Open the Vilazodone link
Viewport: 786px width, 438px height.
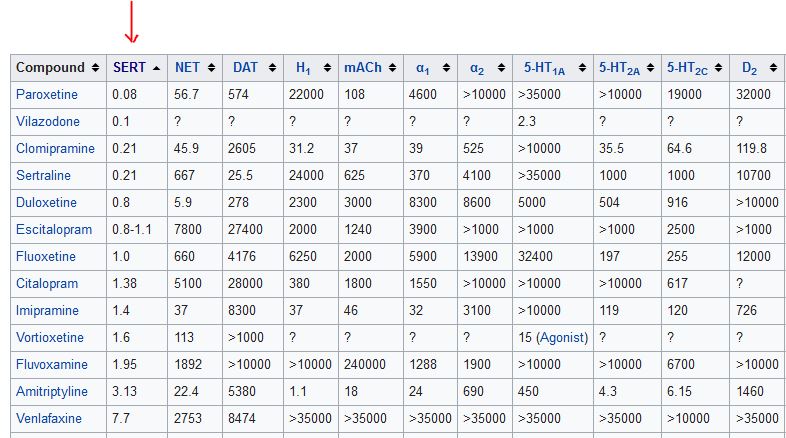click(x=48, y=122)
